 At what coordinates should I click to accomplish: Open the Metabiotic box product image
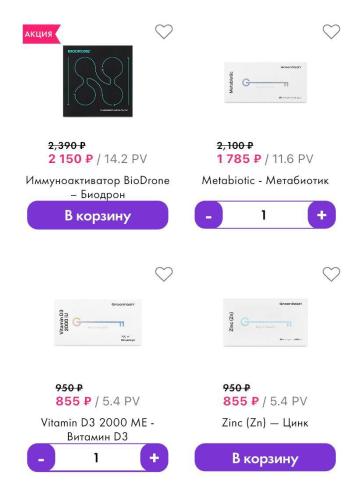click(265, 82)
